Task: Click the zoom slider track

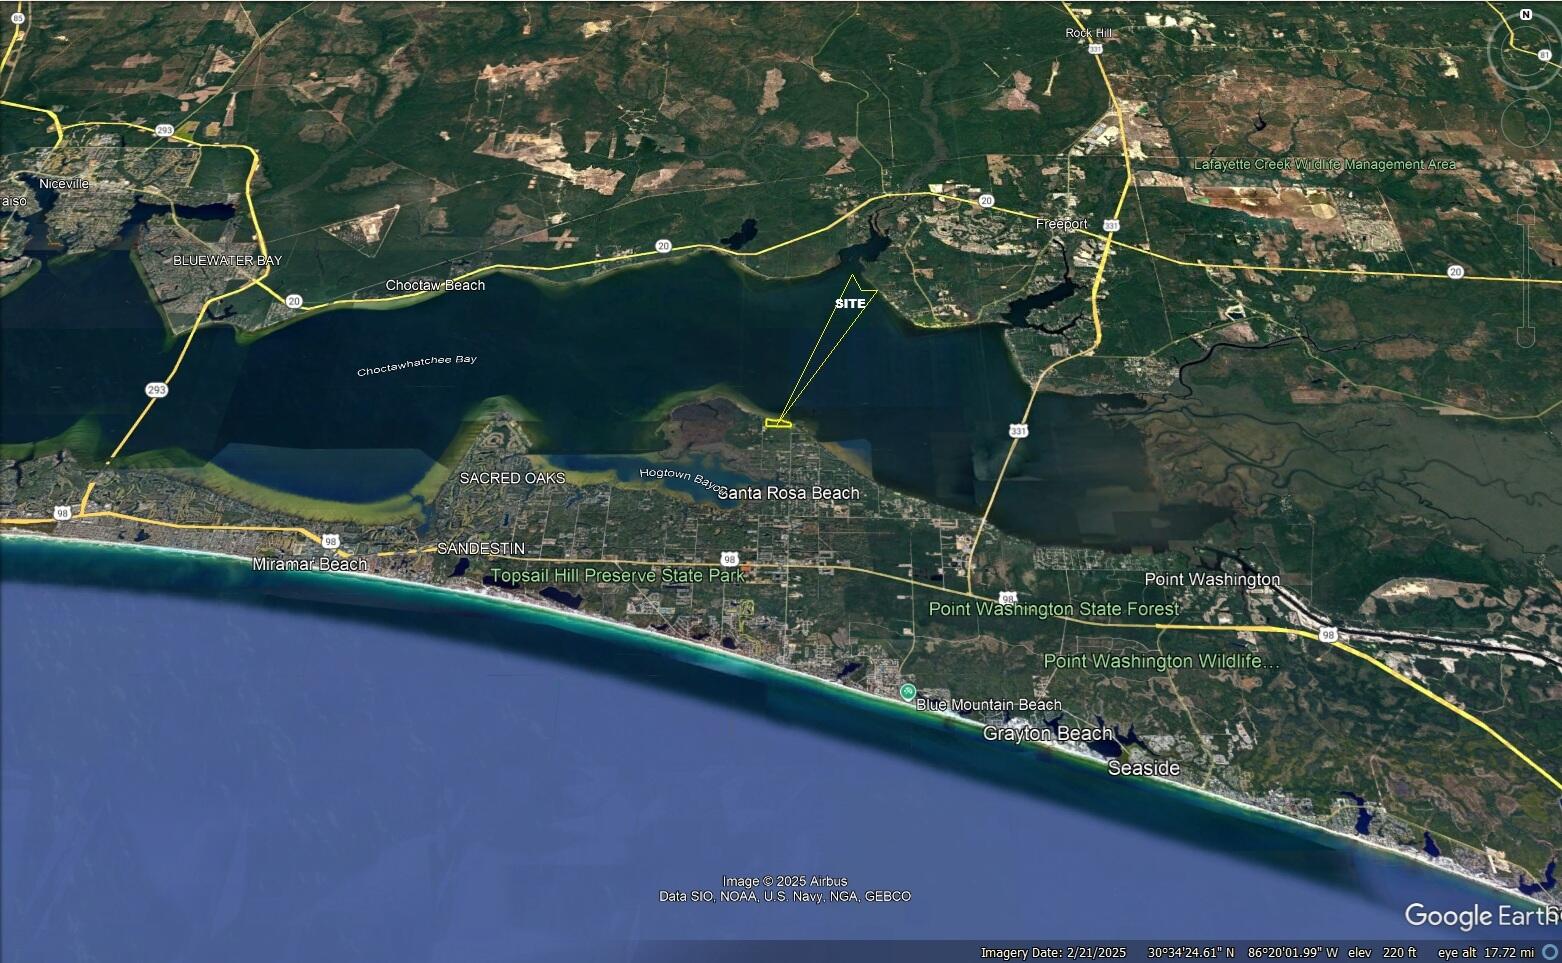Action: pos(1525,275)
